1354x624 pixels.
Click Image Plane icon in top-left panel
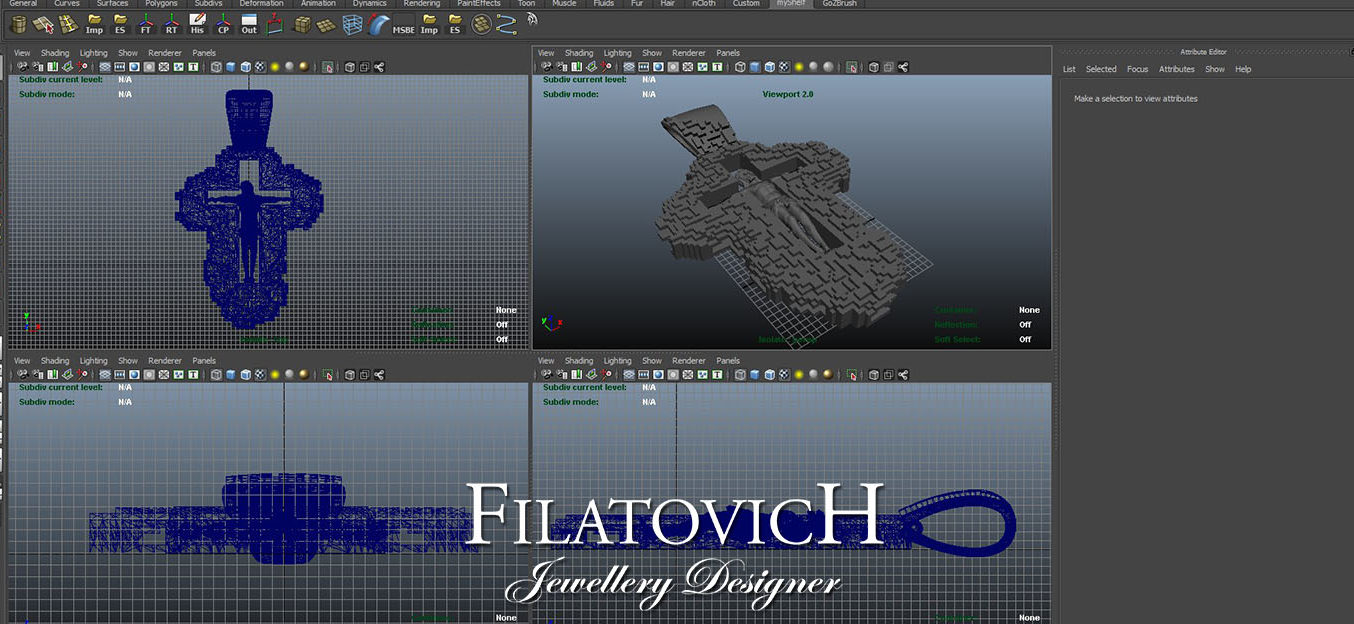[x=67, y=67]
